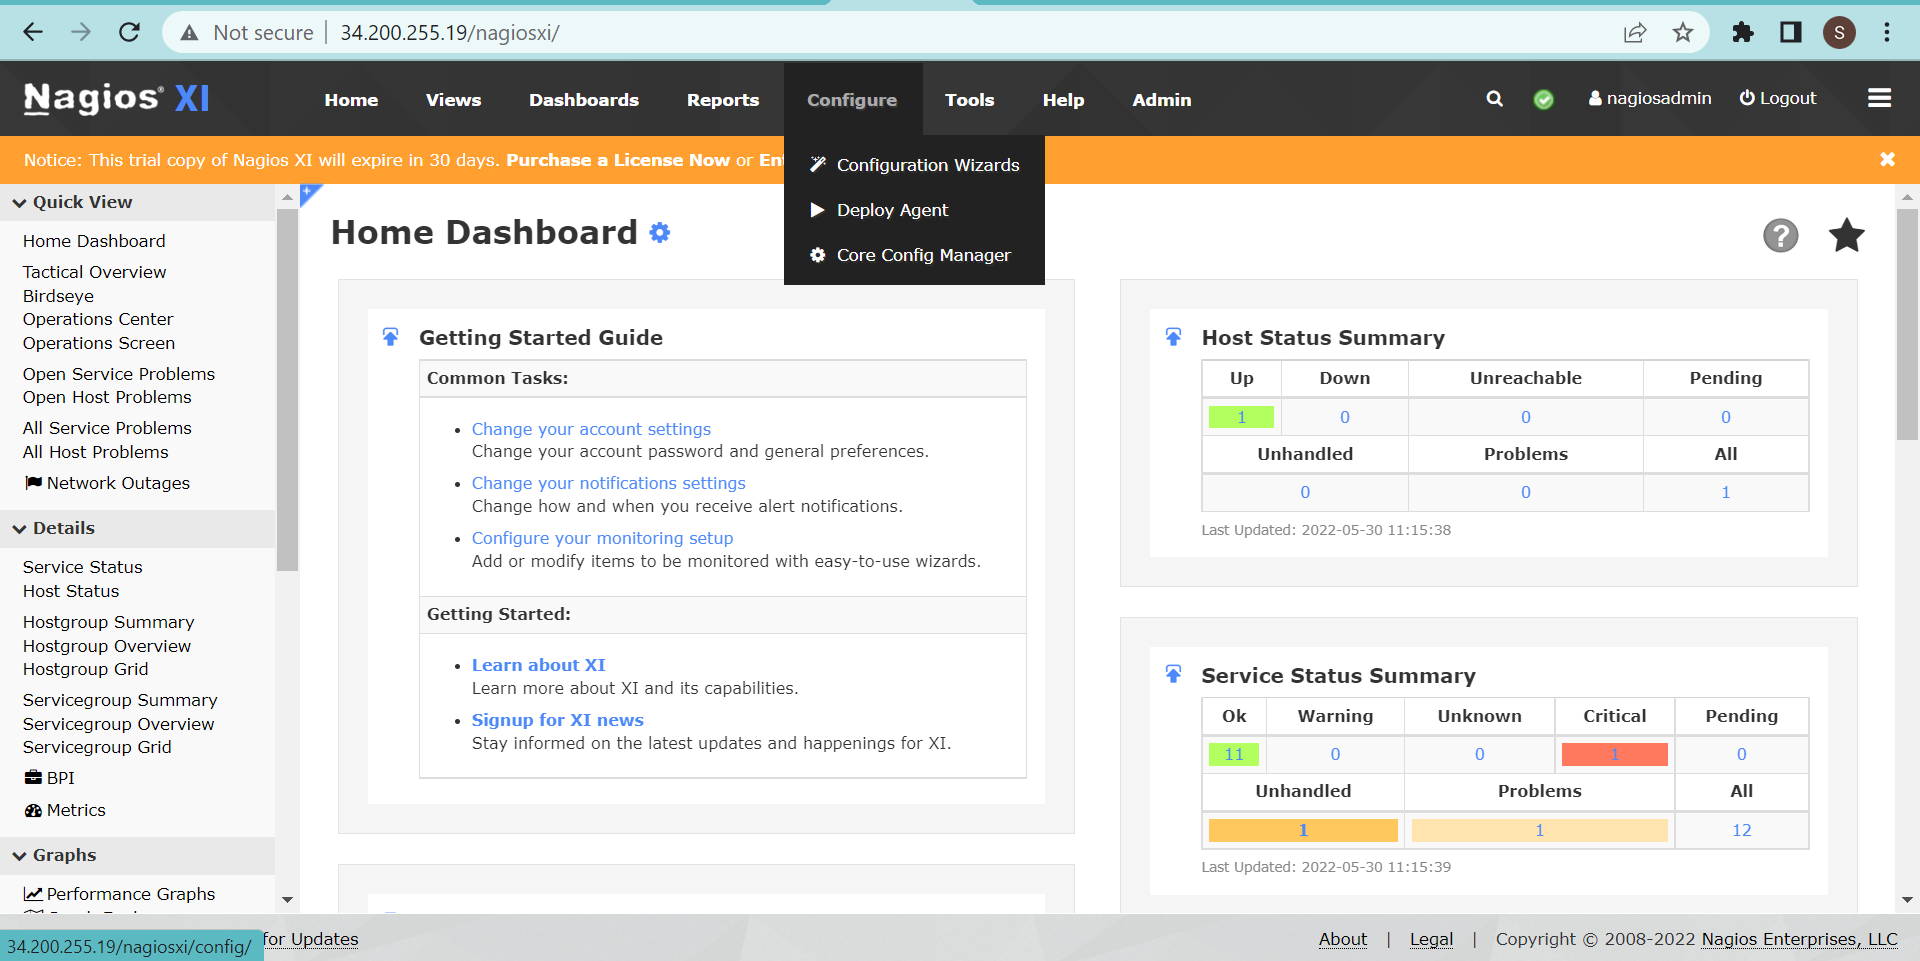
Task: Dismiss the trial notice with X
Action: click(x=1887, y=159)
